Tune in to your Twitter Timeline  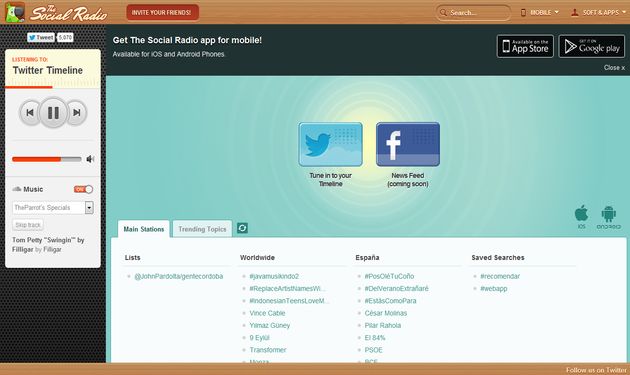tap(330, 144)
